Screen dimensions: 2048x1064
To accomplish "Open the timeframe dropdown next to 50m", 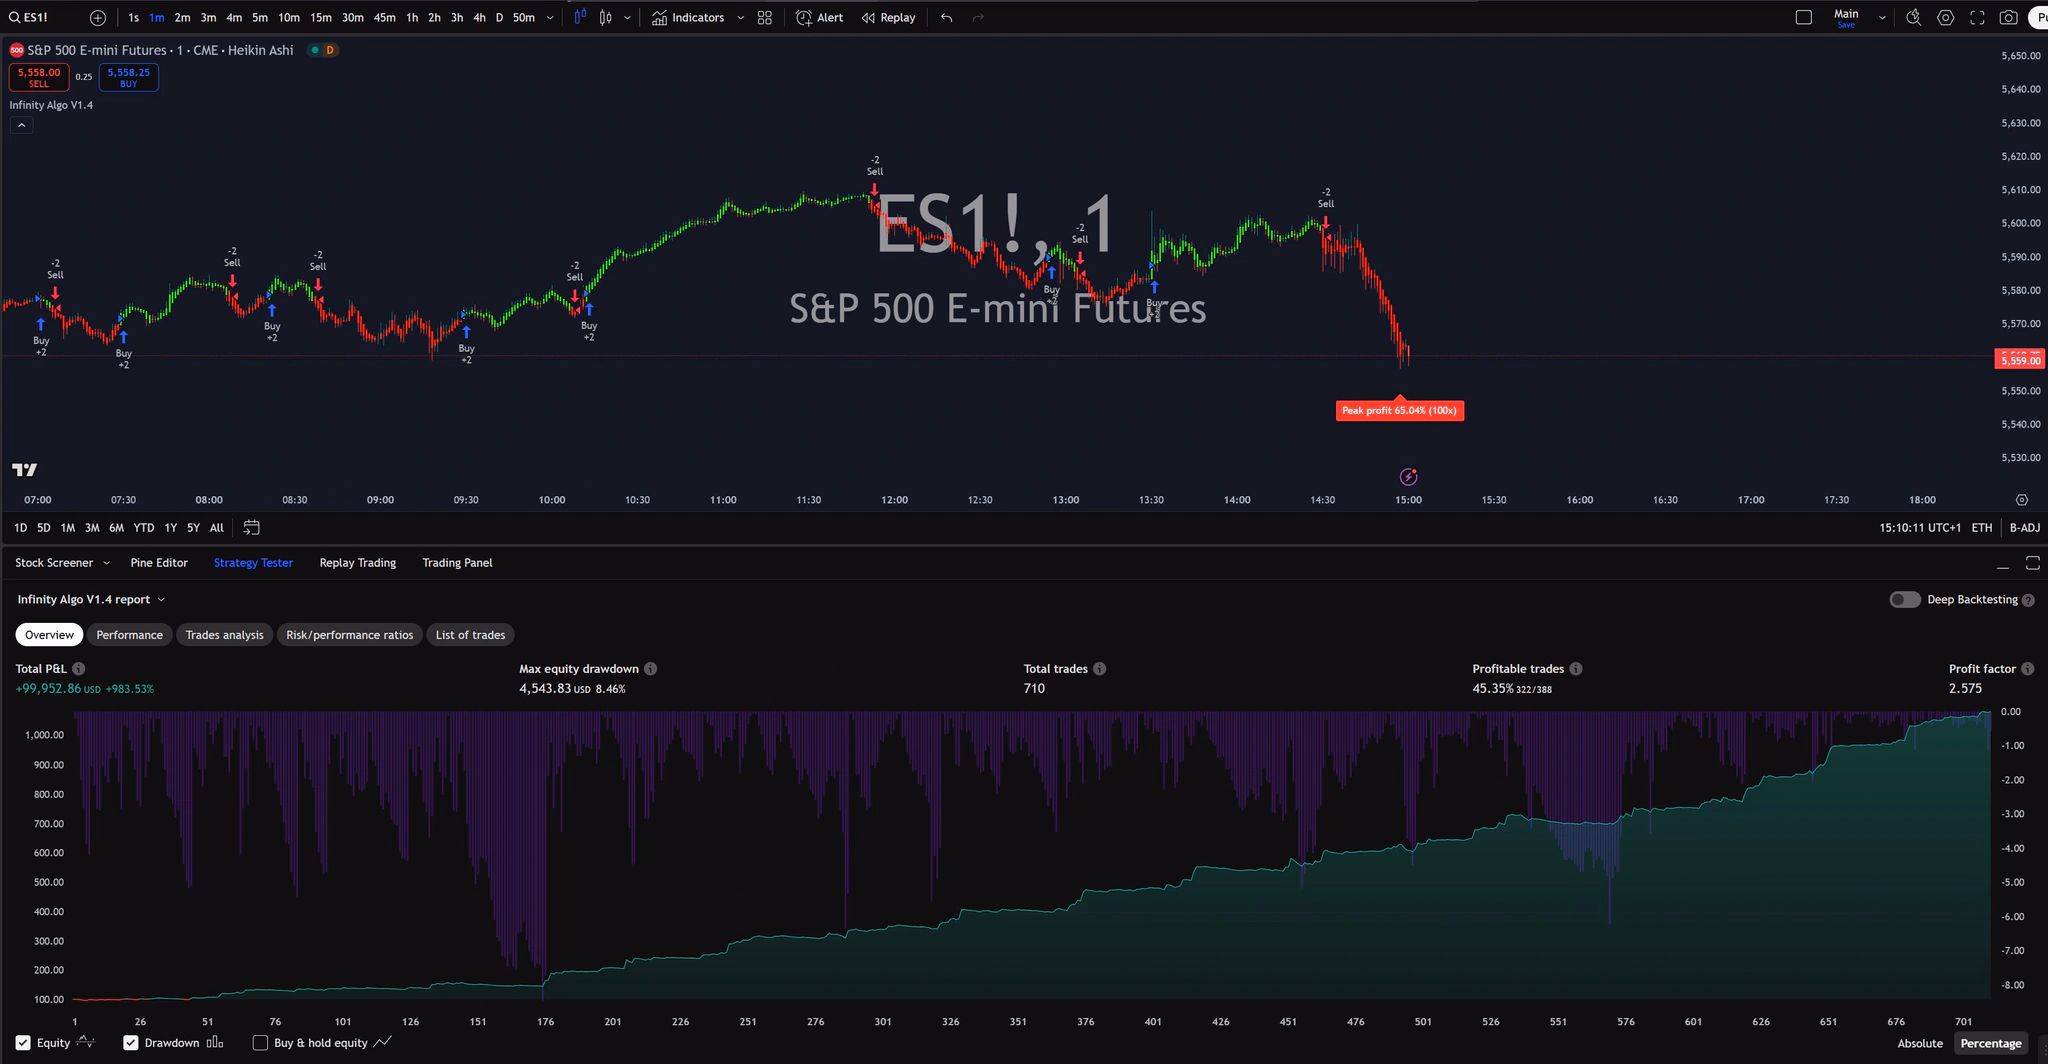I will coord(549,17).
